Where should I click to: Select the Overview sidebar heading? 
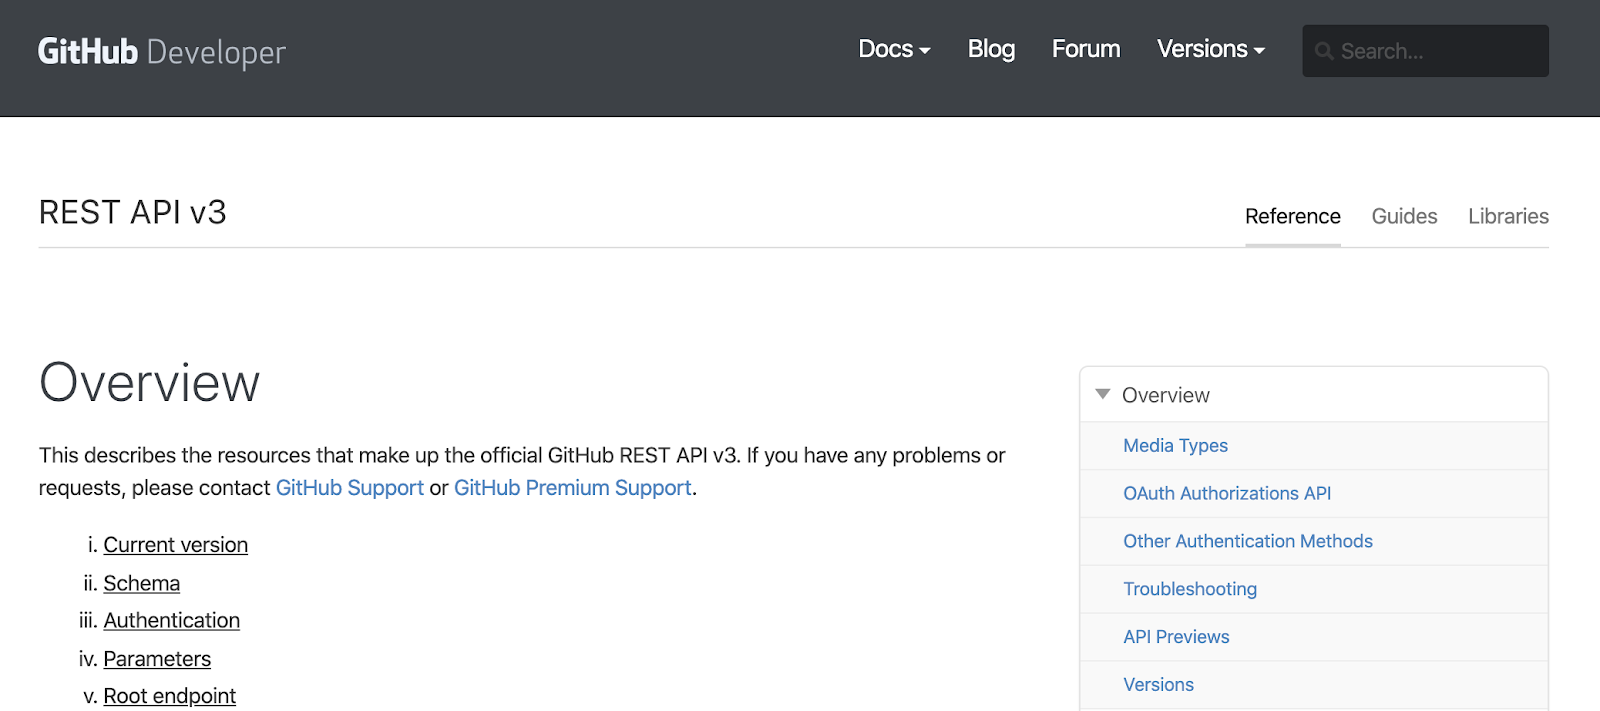[1165, 395]
